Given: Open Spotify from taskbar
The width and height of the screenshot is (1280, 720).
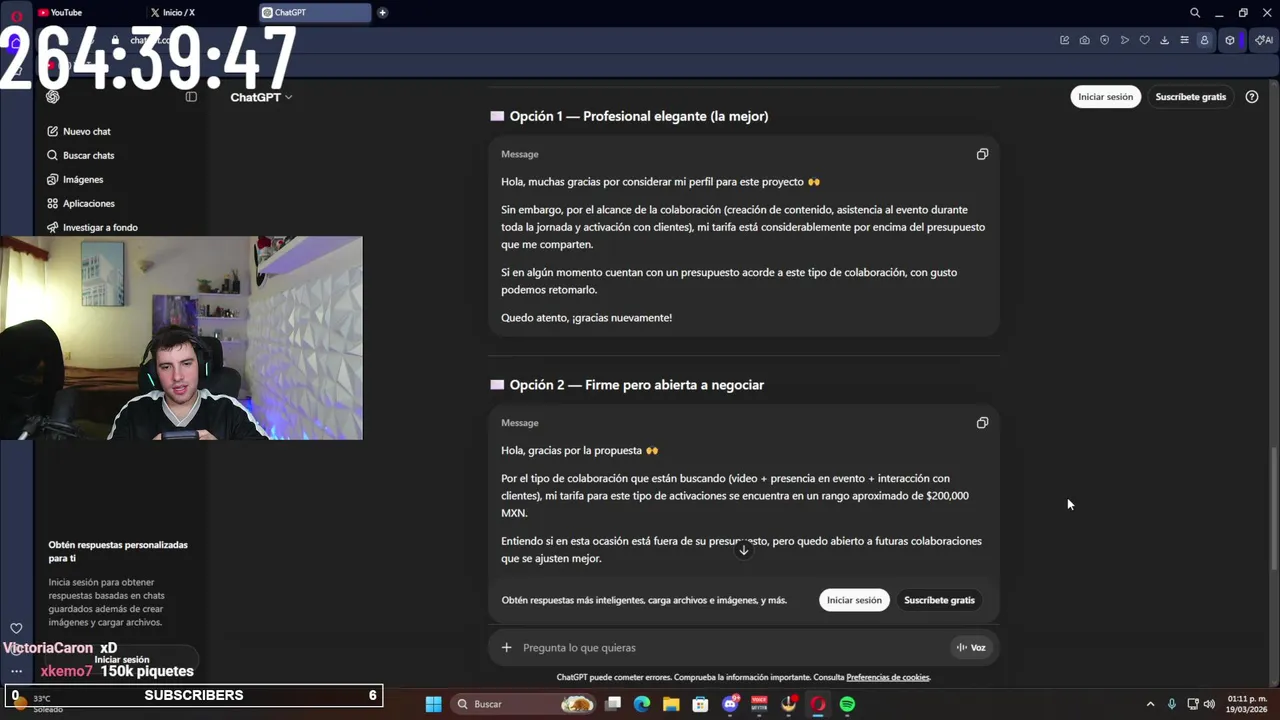Looking at the screenshot, I should click(x=847, y=704).
